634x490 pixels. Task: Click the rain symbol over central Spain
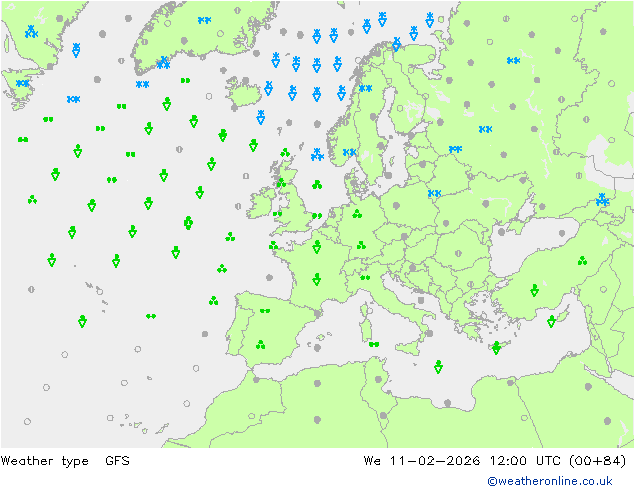(261, 344)
